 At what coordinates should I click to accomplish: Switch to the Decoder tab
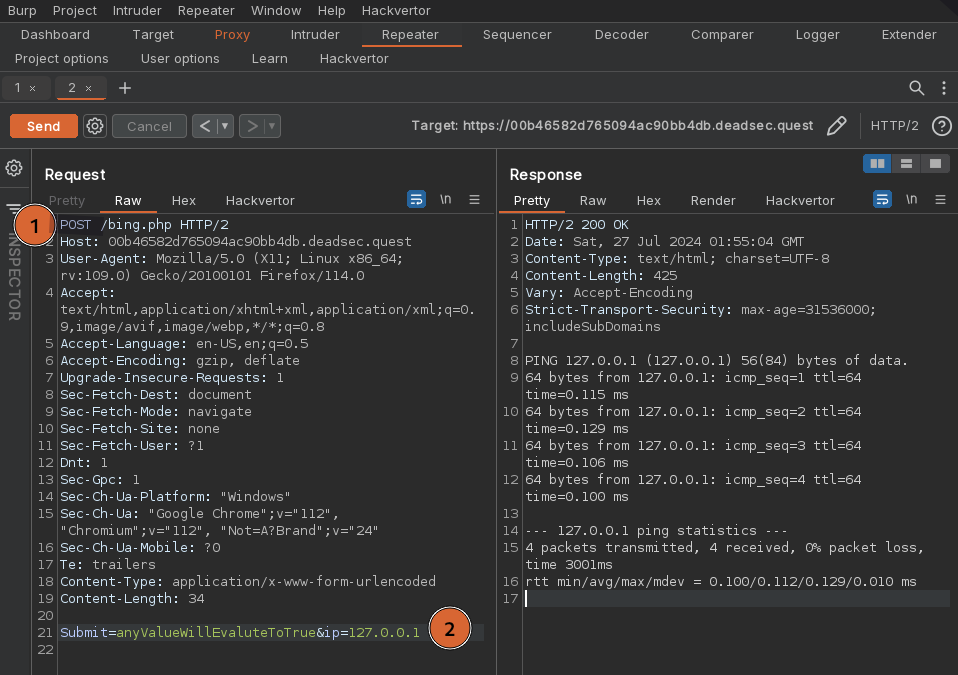(x=621, y=35)
